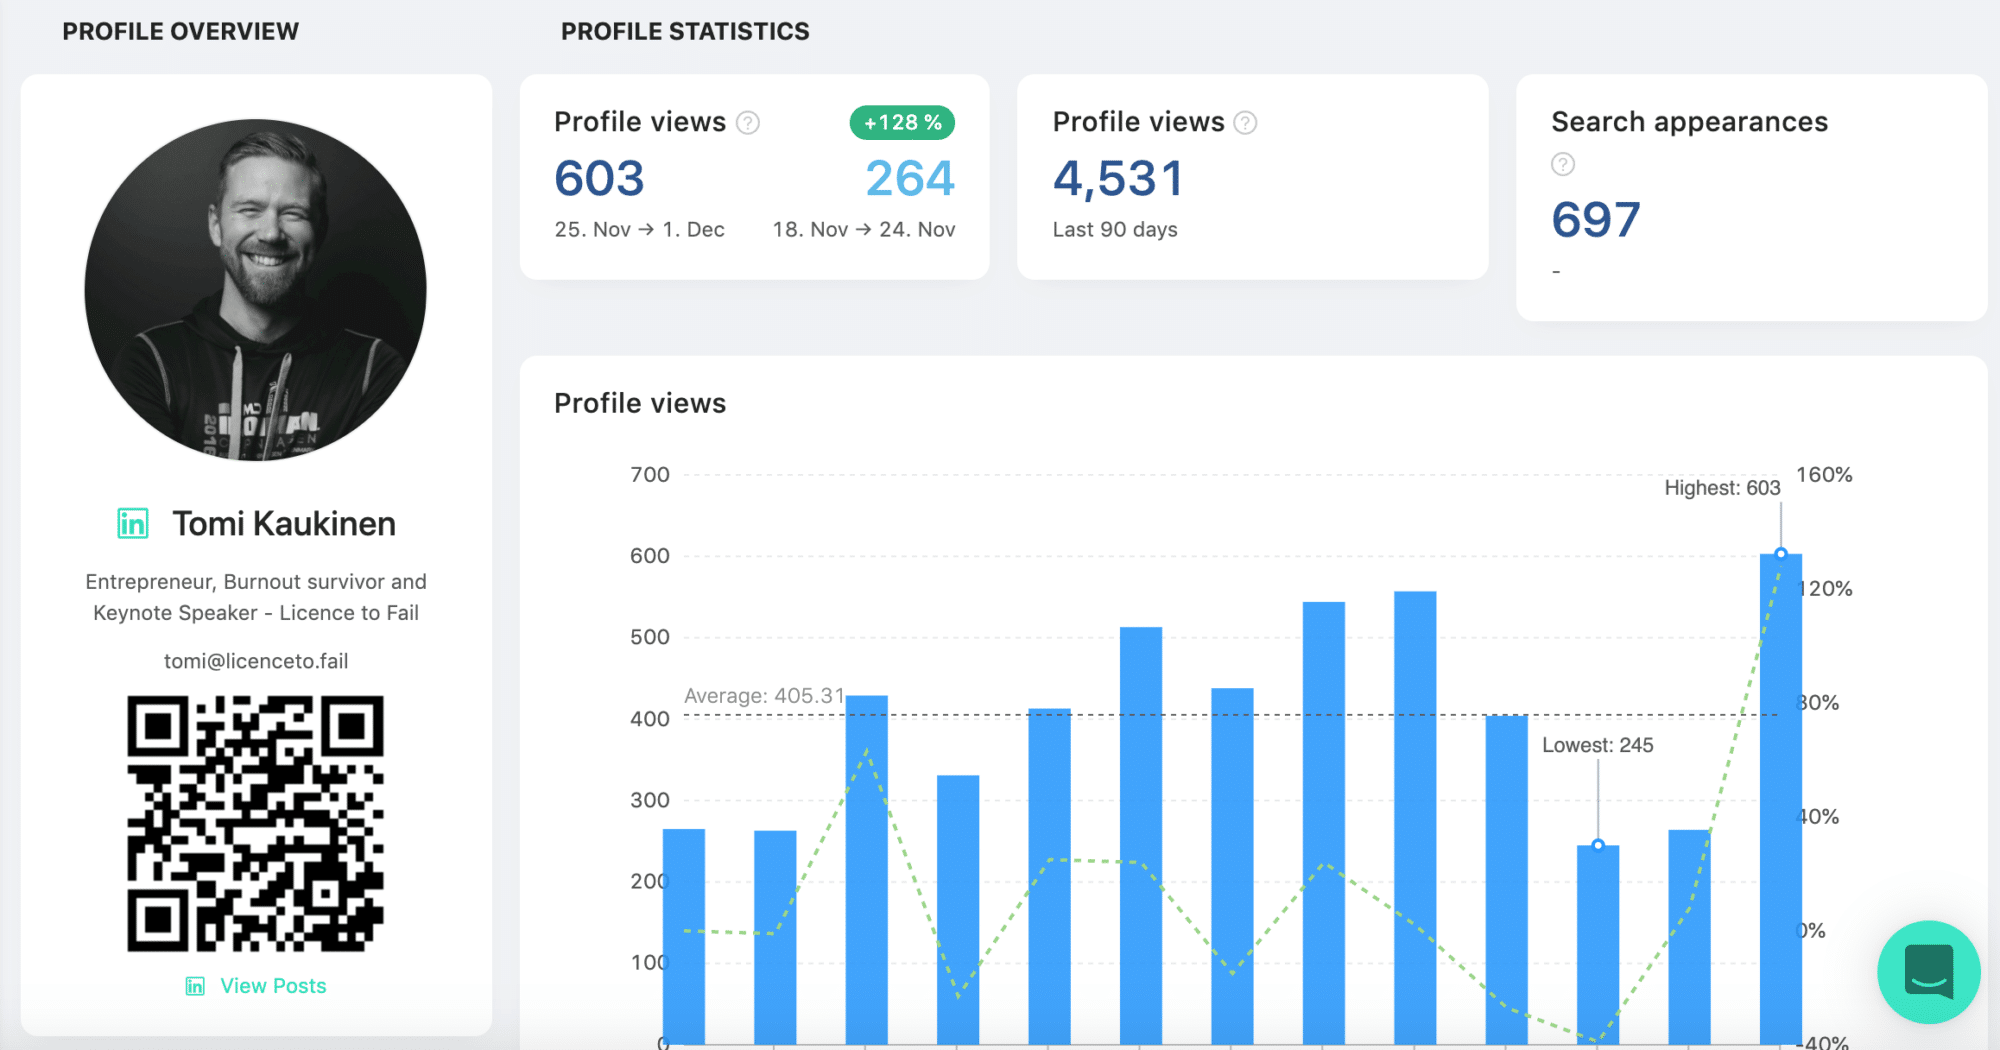Click the Profile views chart title
This screenshot has width=2000, height=1050.
tap(640, 403)
